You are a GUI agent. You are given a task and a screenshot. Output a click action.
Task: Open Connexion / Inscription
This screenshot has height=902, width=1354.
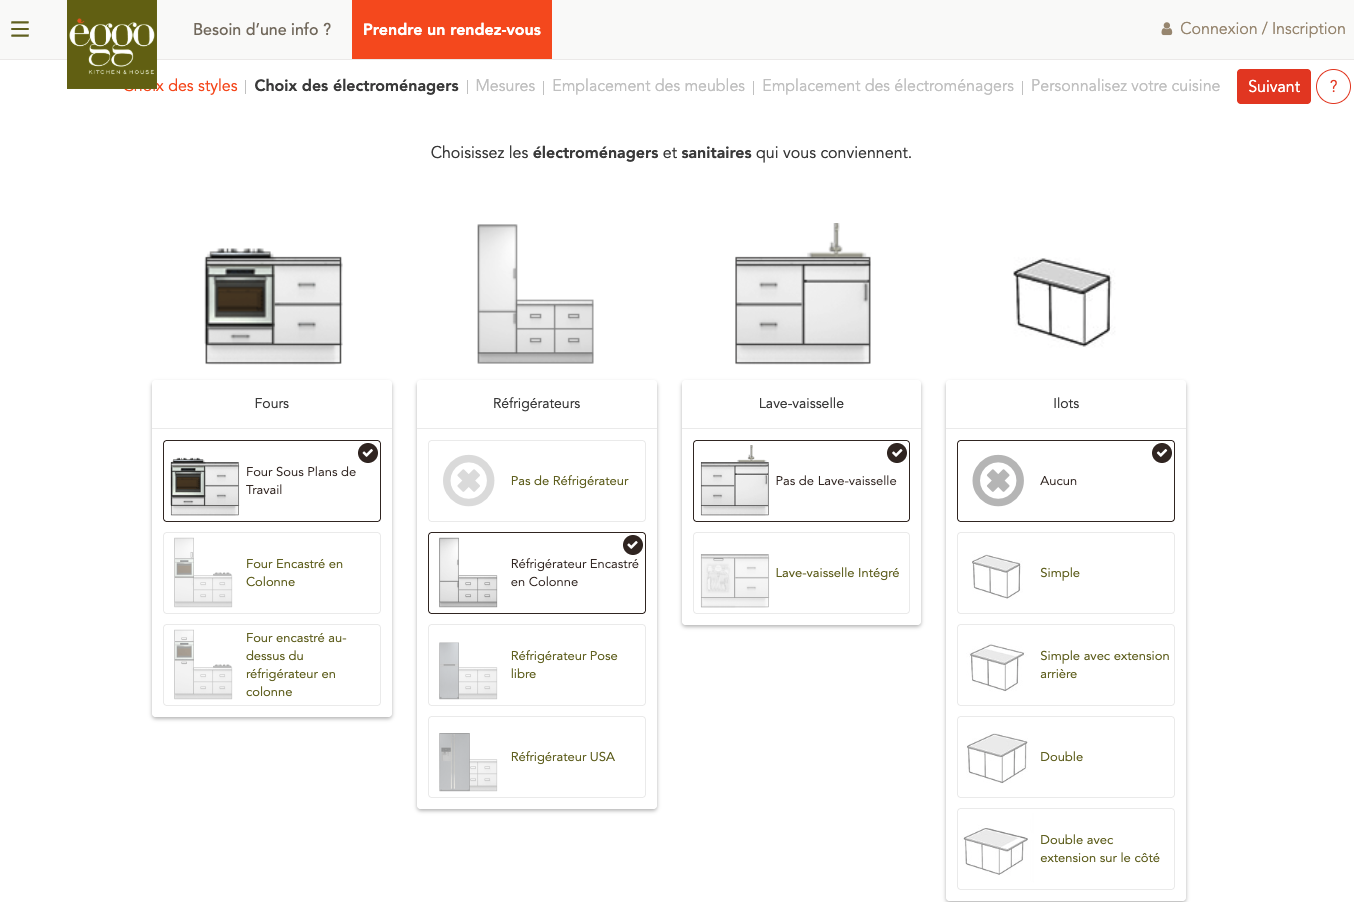click(1261, 28)
